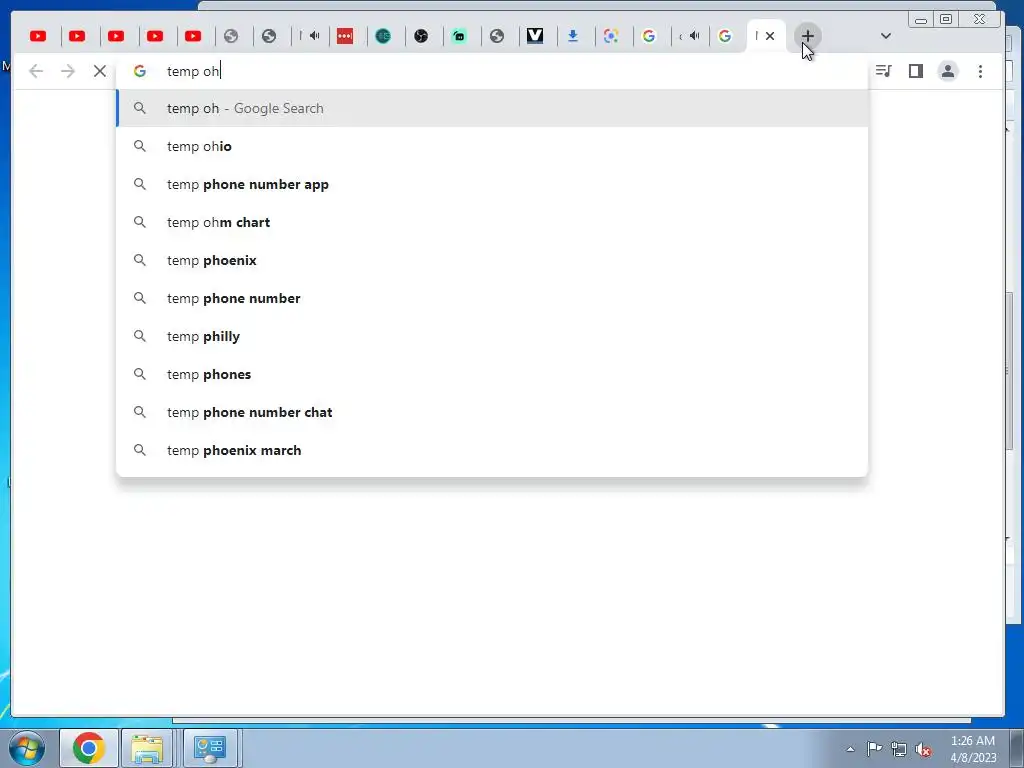
Task: Click search icon beside 'temp philly'
Action: point(140,336)
